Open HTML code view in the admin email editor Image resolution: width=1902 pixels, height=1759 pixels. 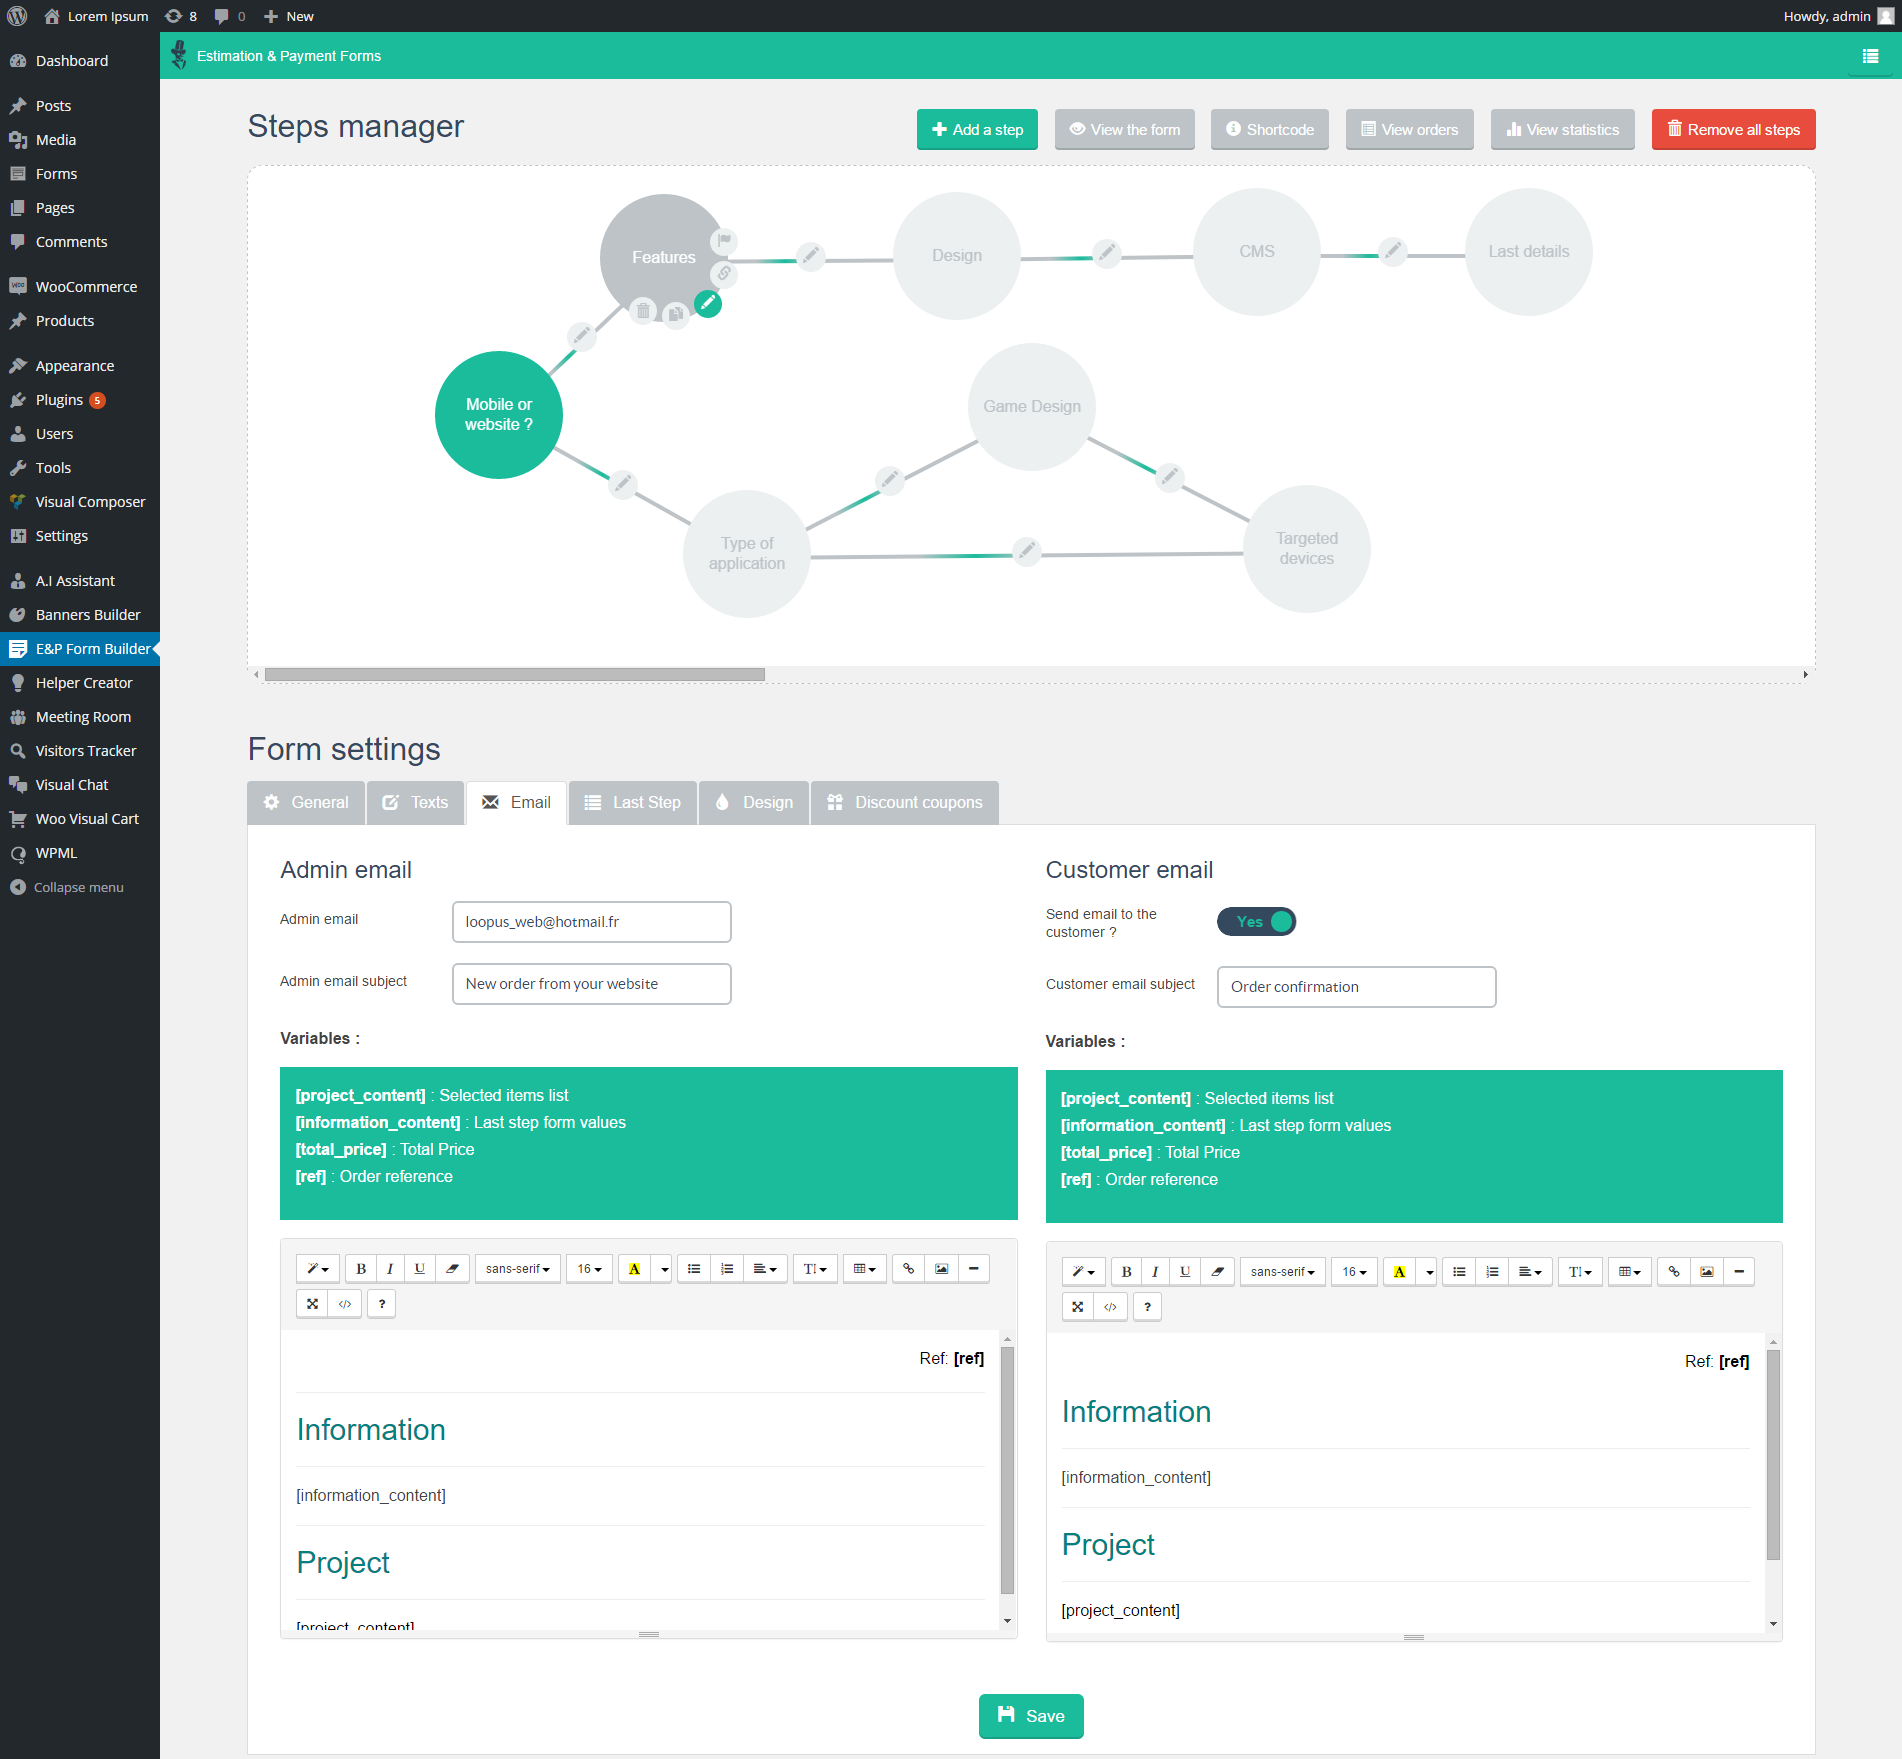pos(345,1303)
